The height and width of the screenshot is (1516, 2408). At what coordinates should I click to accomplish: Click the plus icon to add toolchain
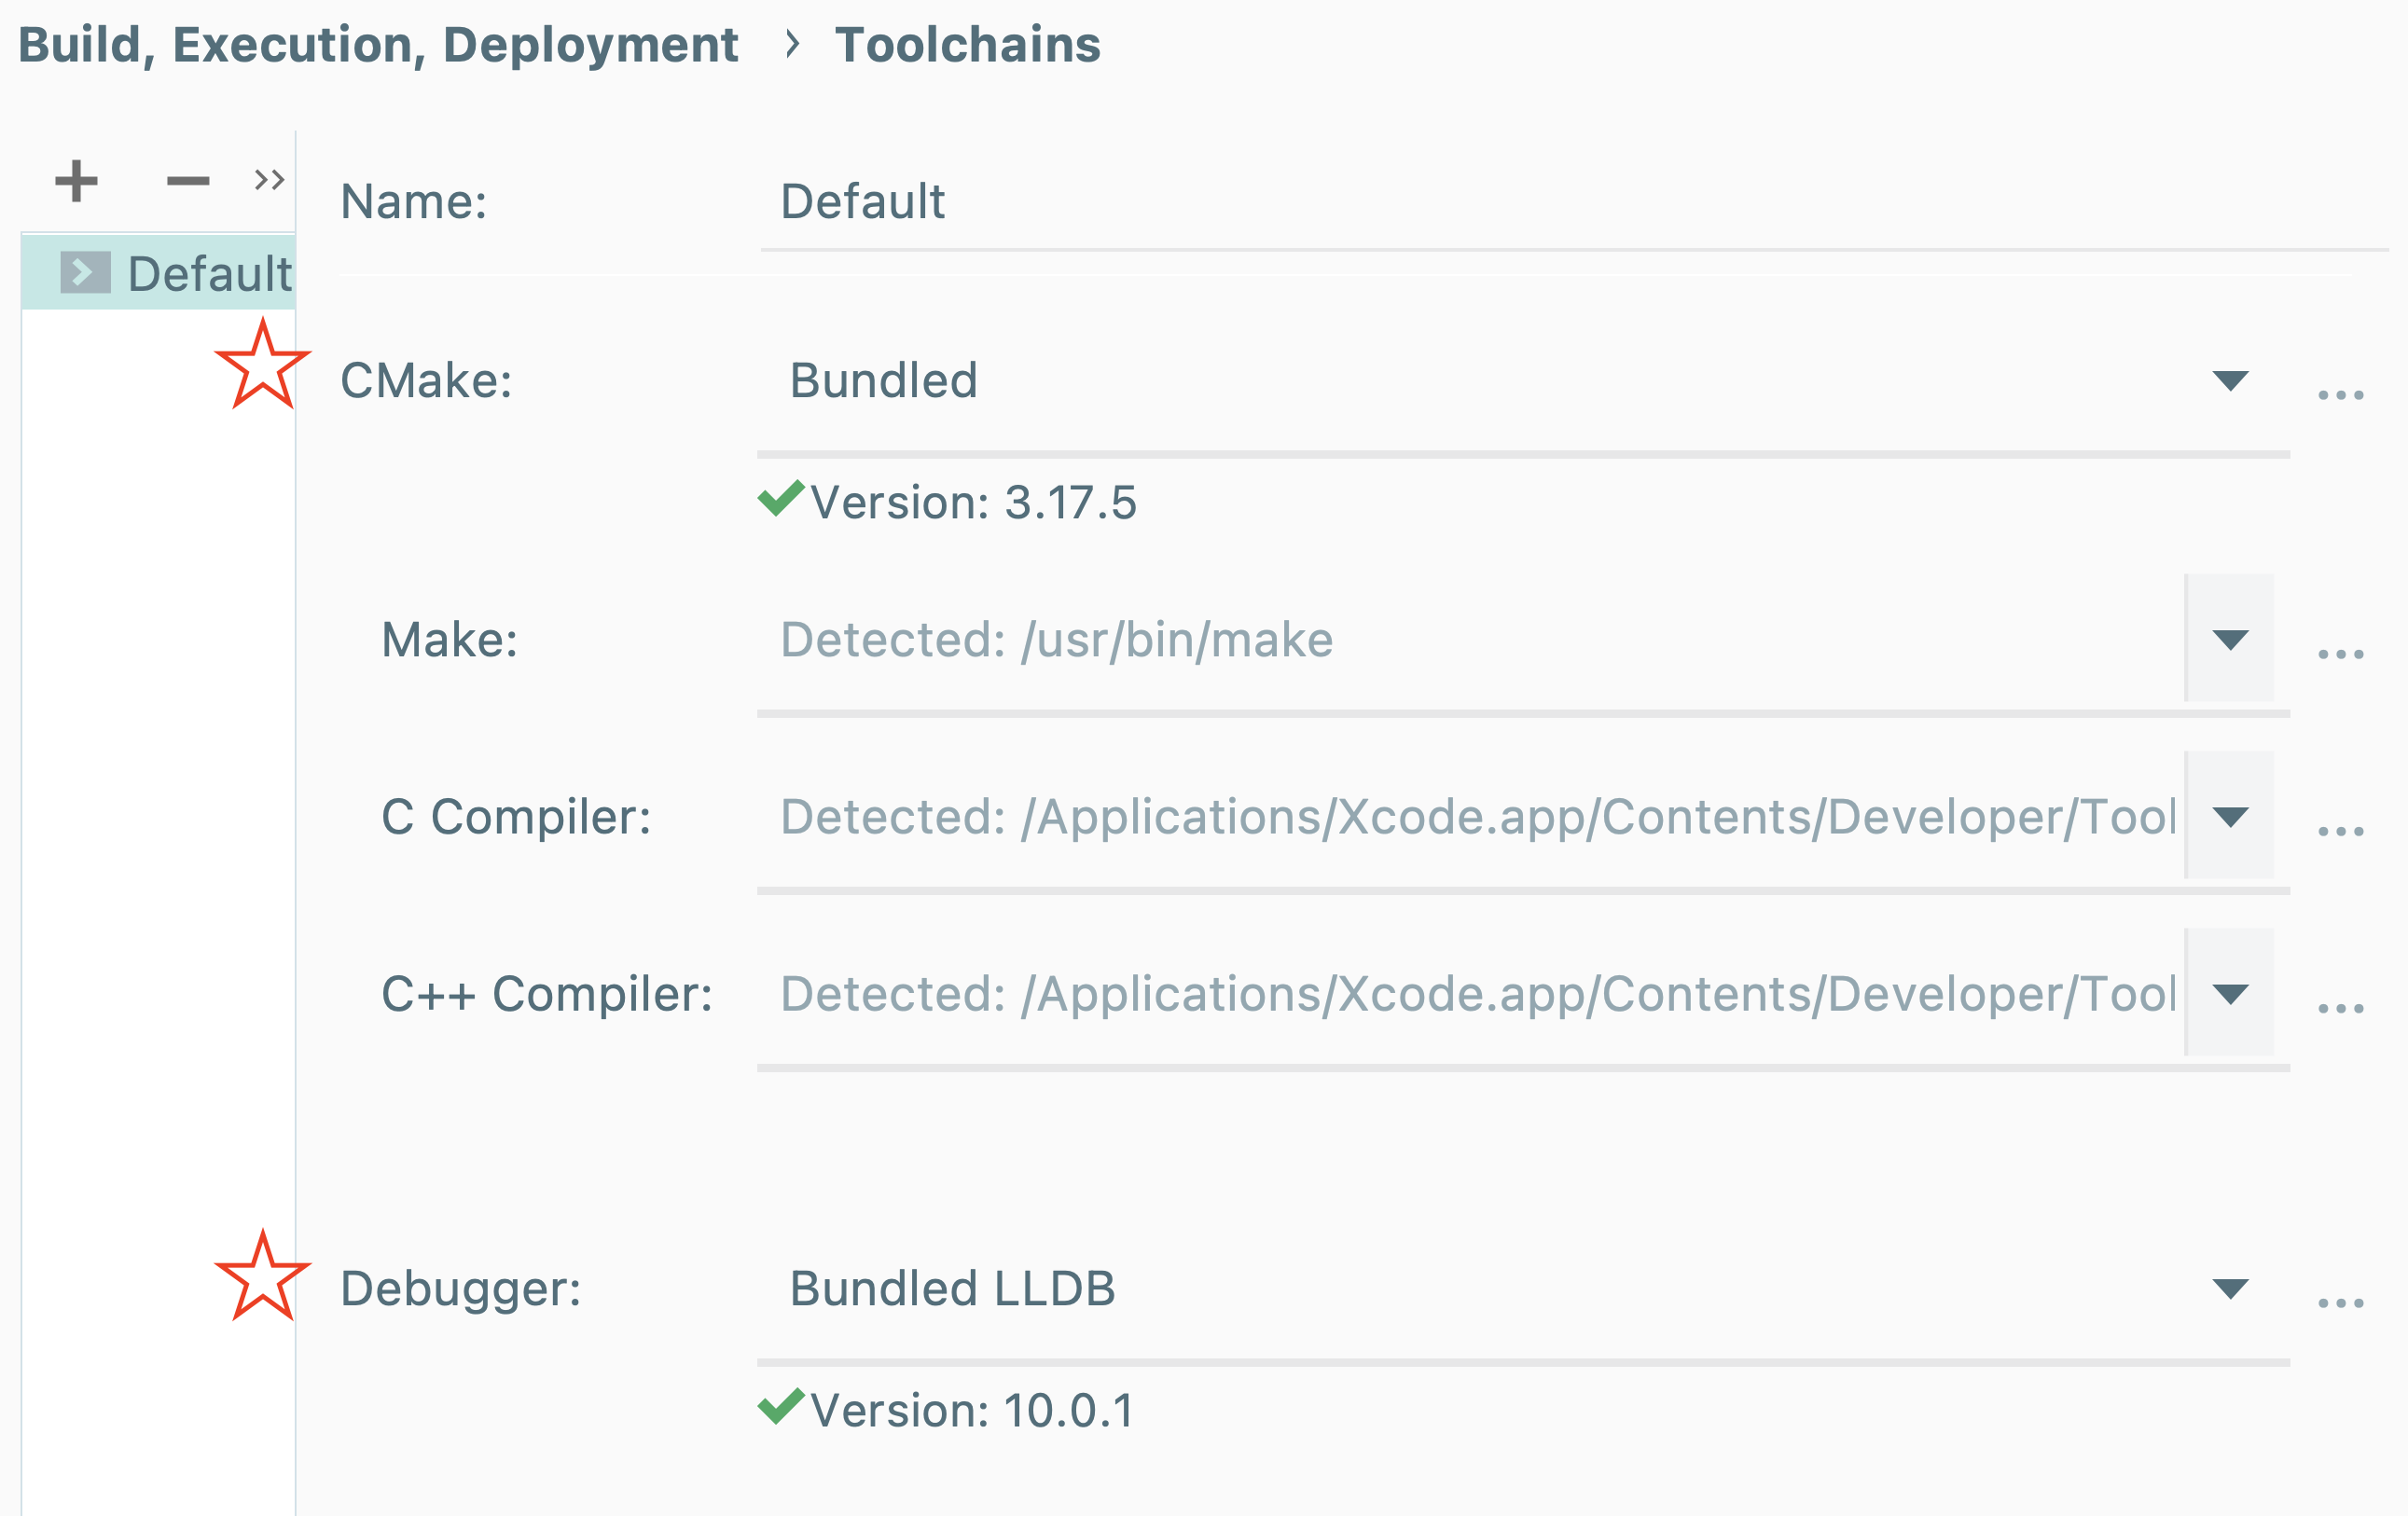pos(76,181)
